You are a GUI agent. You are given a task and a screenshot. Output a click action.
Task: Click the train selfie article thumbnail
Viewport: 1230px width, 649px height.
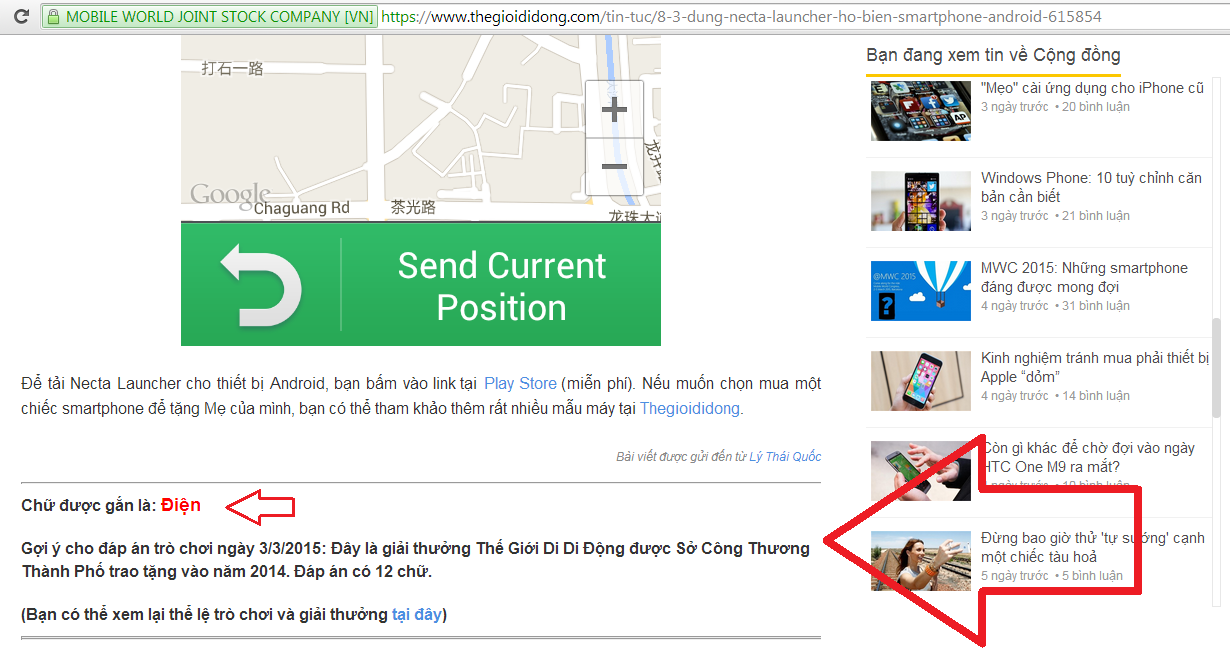pyautogui.click(x=920, y=560)
